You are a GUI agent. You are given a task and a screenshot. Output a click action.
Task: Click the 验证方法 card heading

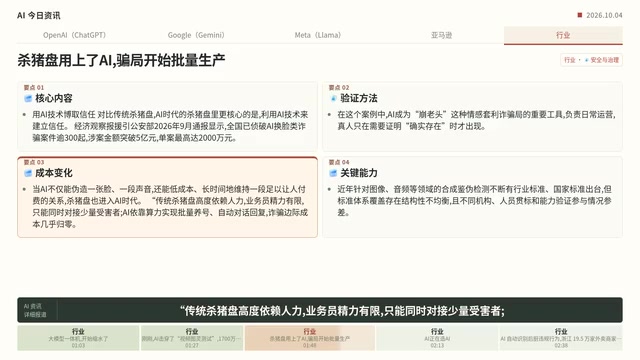(x=359, y=98)
